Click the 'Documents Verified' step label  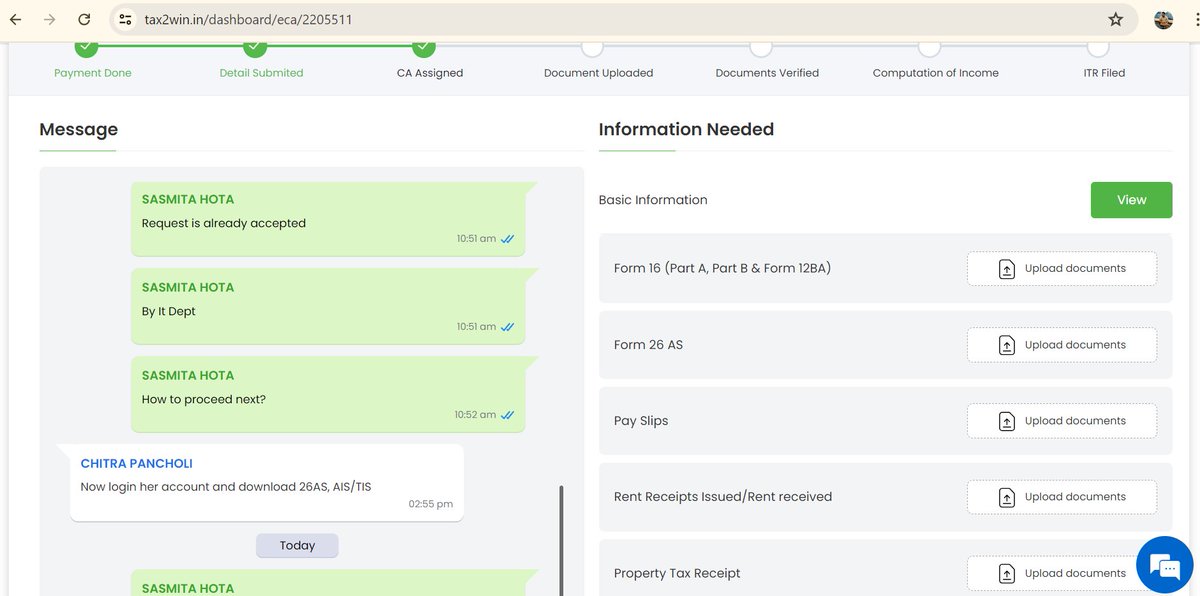click(x=767, y=73)
